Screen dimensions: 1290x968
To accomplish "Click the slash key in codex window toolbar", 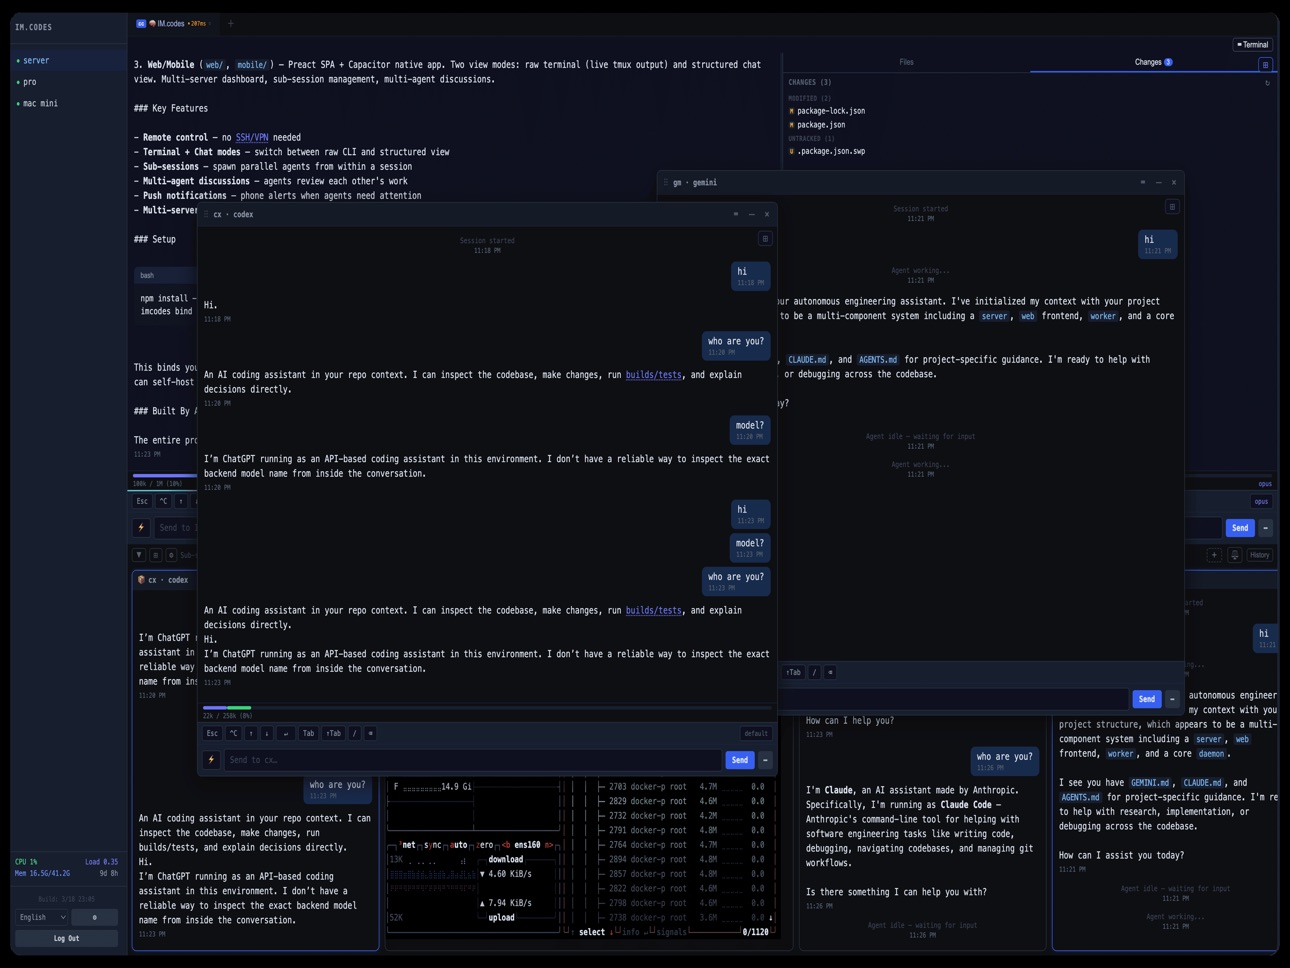I will click(354, 733).
